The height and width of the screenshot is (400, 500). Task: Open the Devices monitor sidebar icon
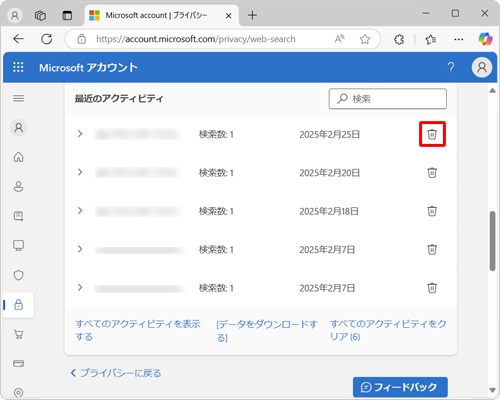click(19, 246)
